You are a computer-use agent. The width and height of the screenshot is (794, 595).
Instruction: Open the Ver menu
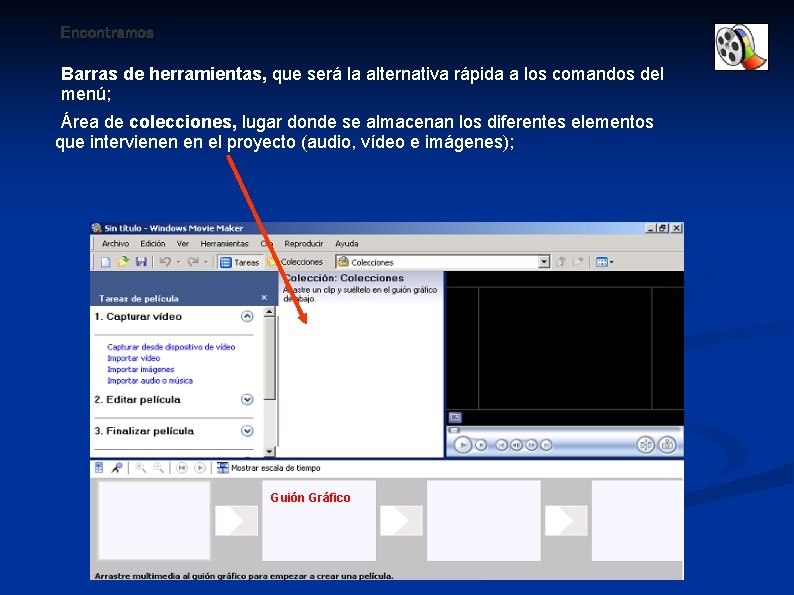pos(182,244)
